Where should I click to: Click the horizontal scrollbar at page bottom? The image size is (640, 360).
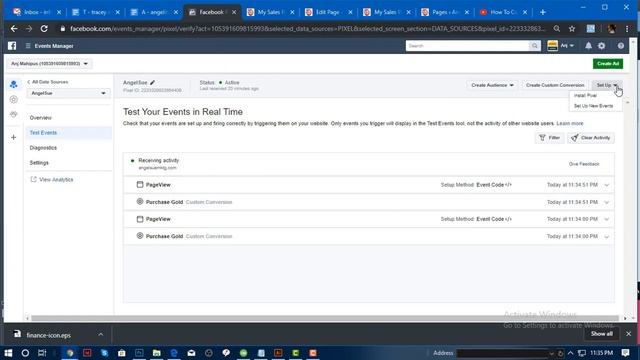point(325,318)
